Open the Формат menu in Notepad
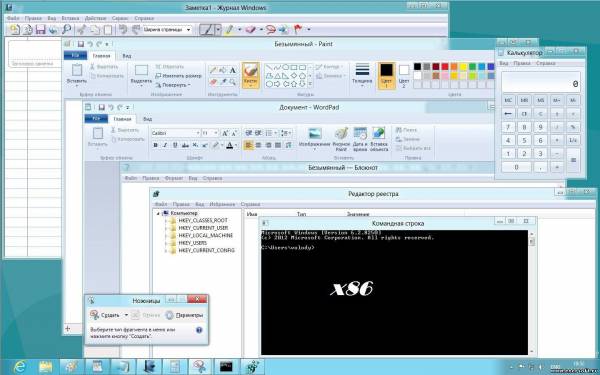This screenshot has width=600, height=375. coord(174,178)
